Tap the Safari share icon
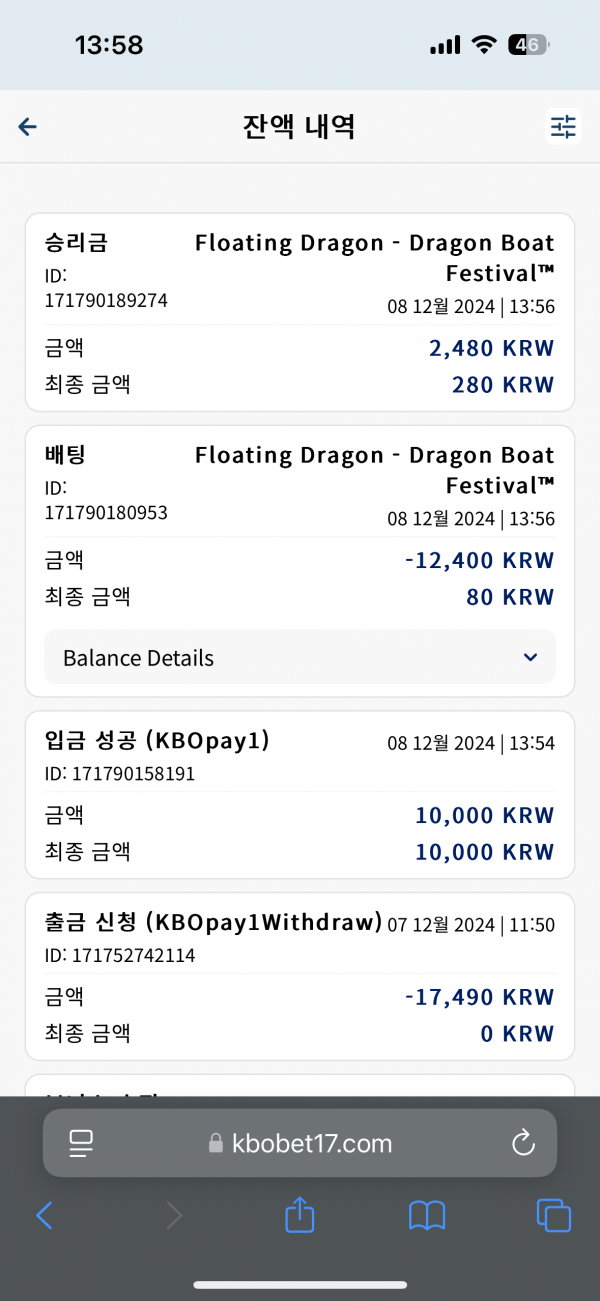 click(300, 1215)
